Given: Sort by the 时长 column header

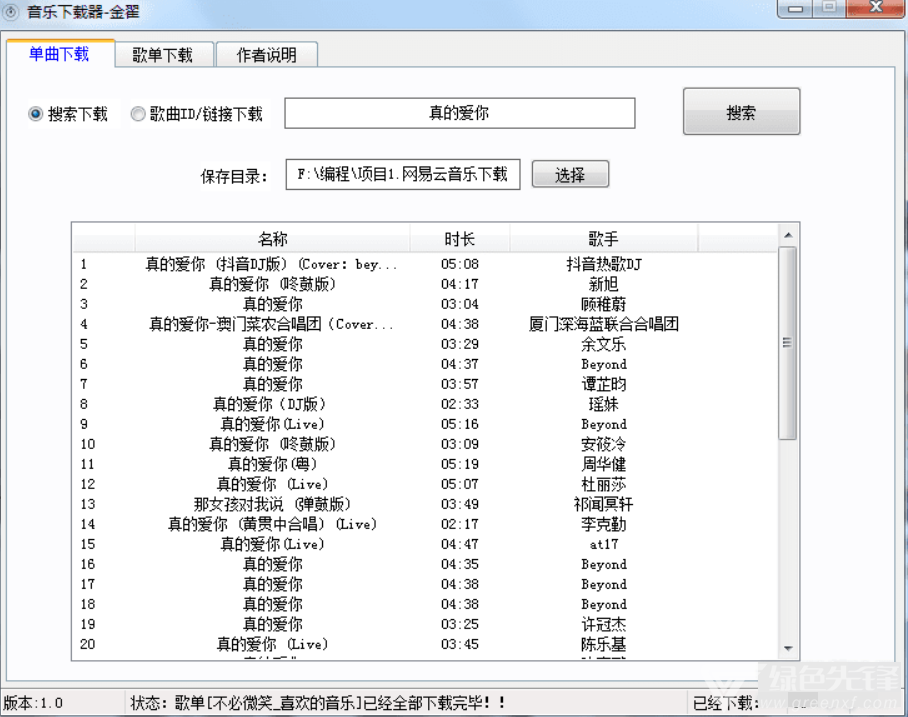Looking at the screenshot, I should coord(460,239).
